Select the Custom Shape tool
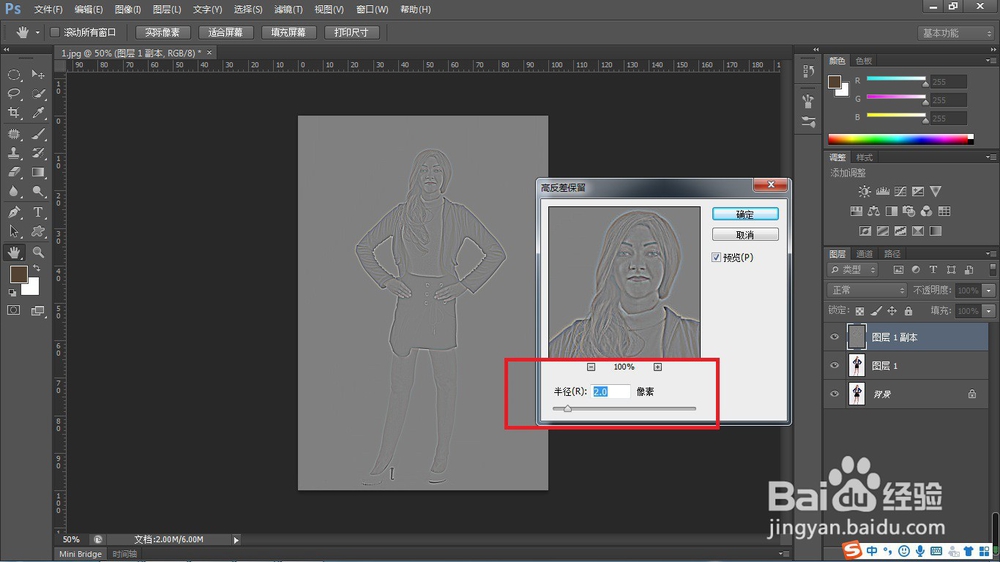Screen dimensions: 1000x562 point(38,232)
